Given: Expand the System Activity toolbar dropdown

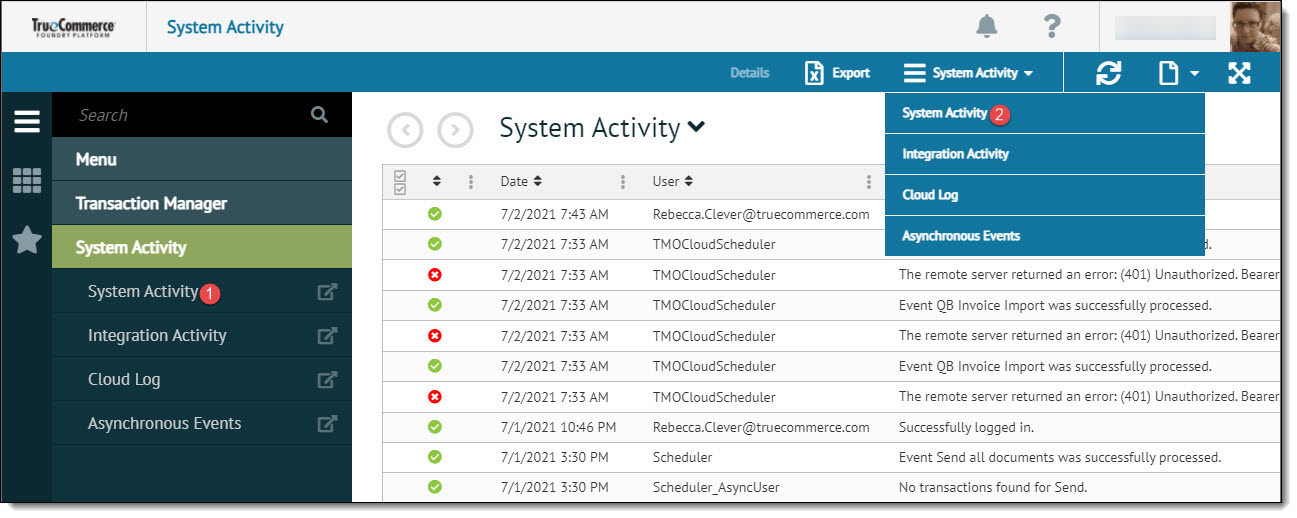Looking at the screenshot, I should click(968, 73).
